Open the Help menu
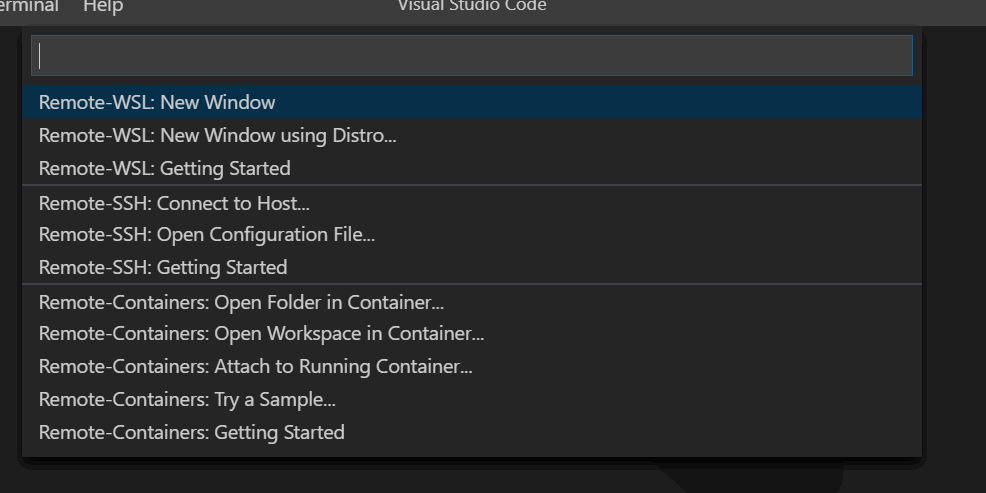 click(103, 7)
